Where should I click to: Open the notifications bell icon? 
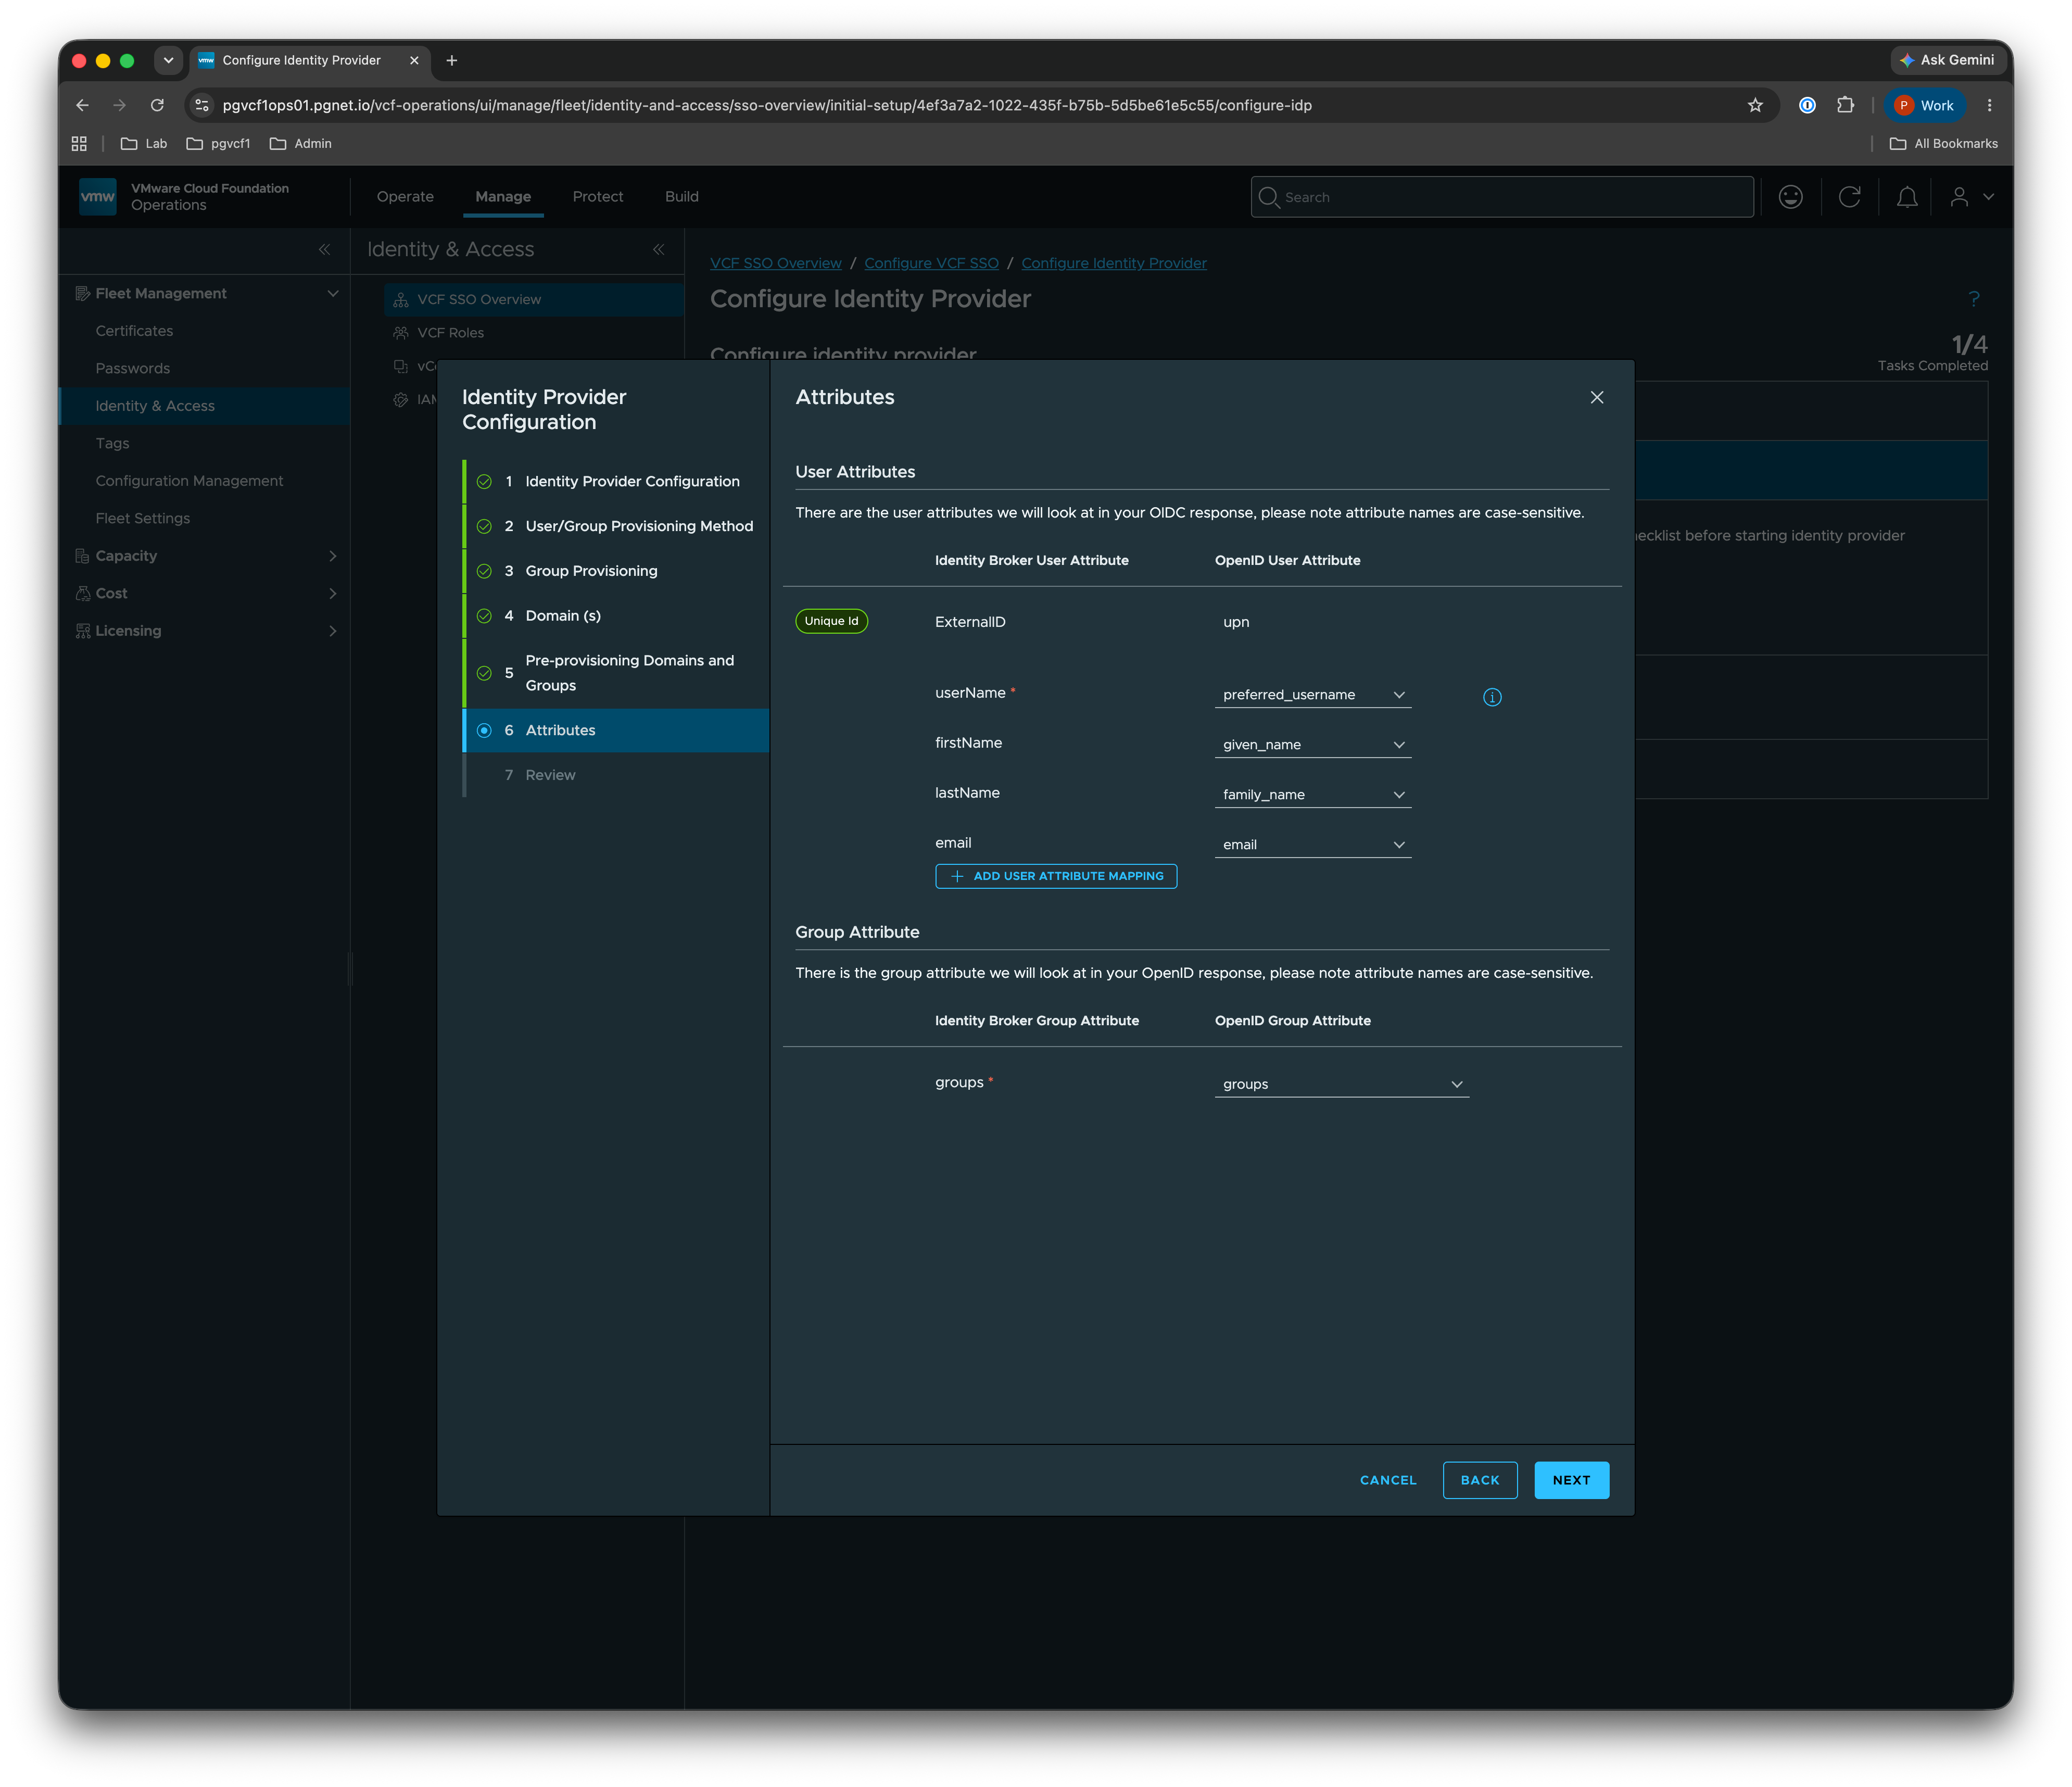pyautogui.click(x=1906, y=197)
